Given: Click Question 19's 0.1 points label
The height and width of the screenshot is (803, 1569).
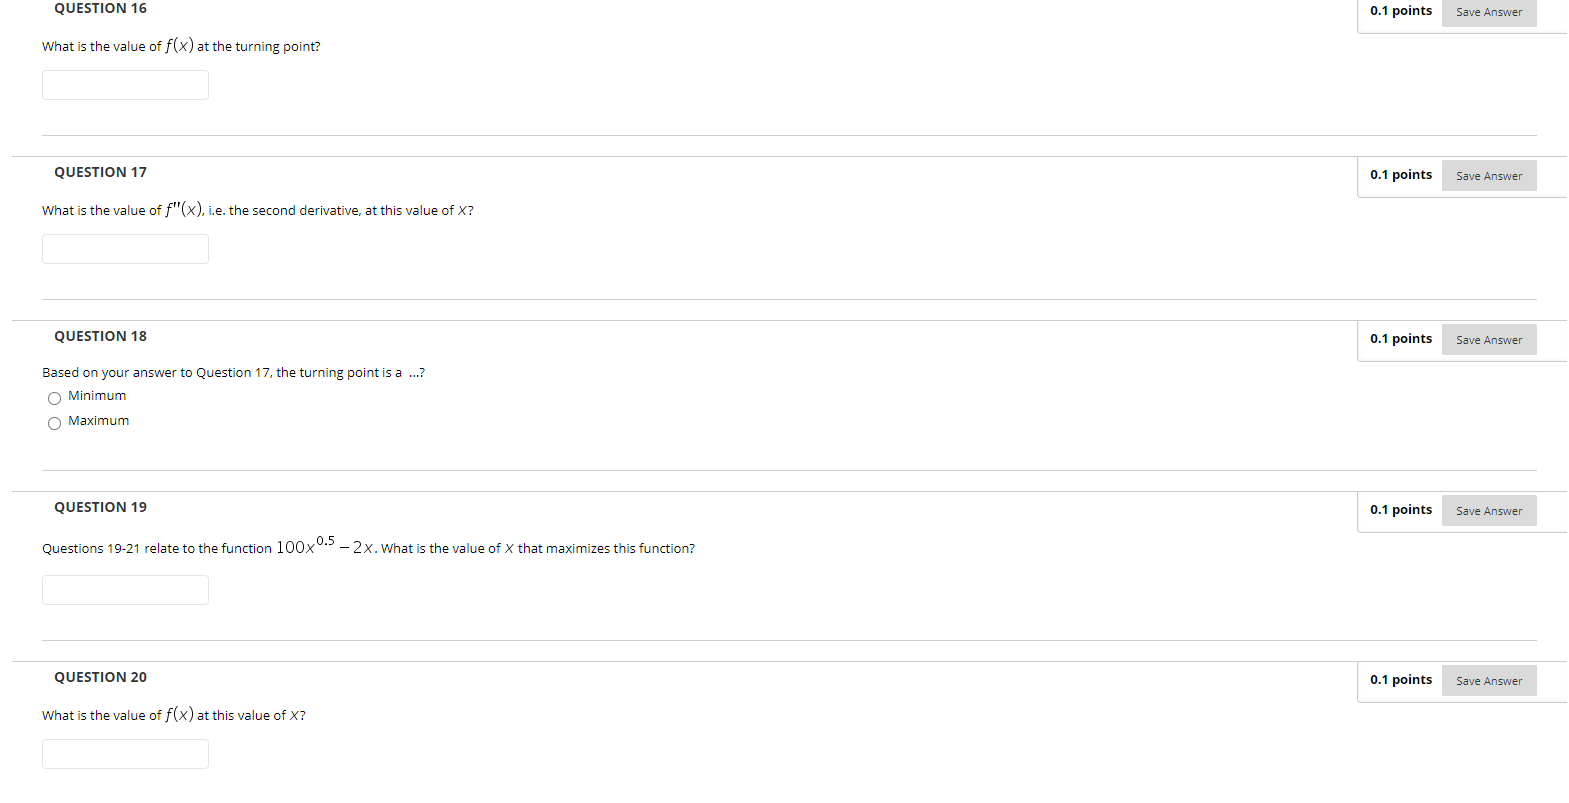Looking at the screenshot, I should (x=1401, y=510).
